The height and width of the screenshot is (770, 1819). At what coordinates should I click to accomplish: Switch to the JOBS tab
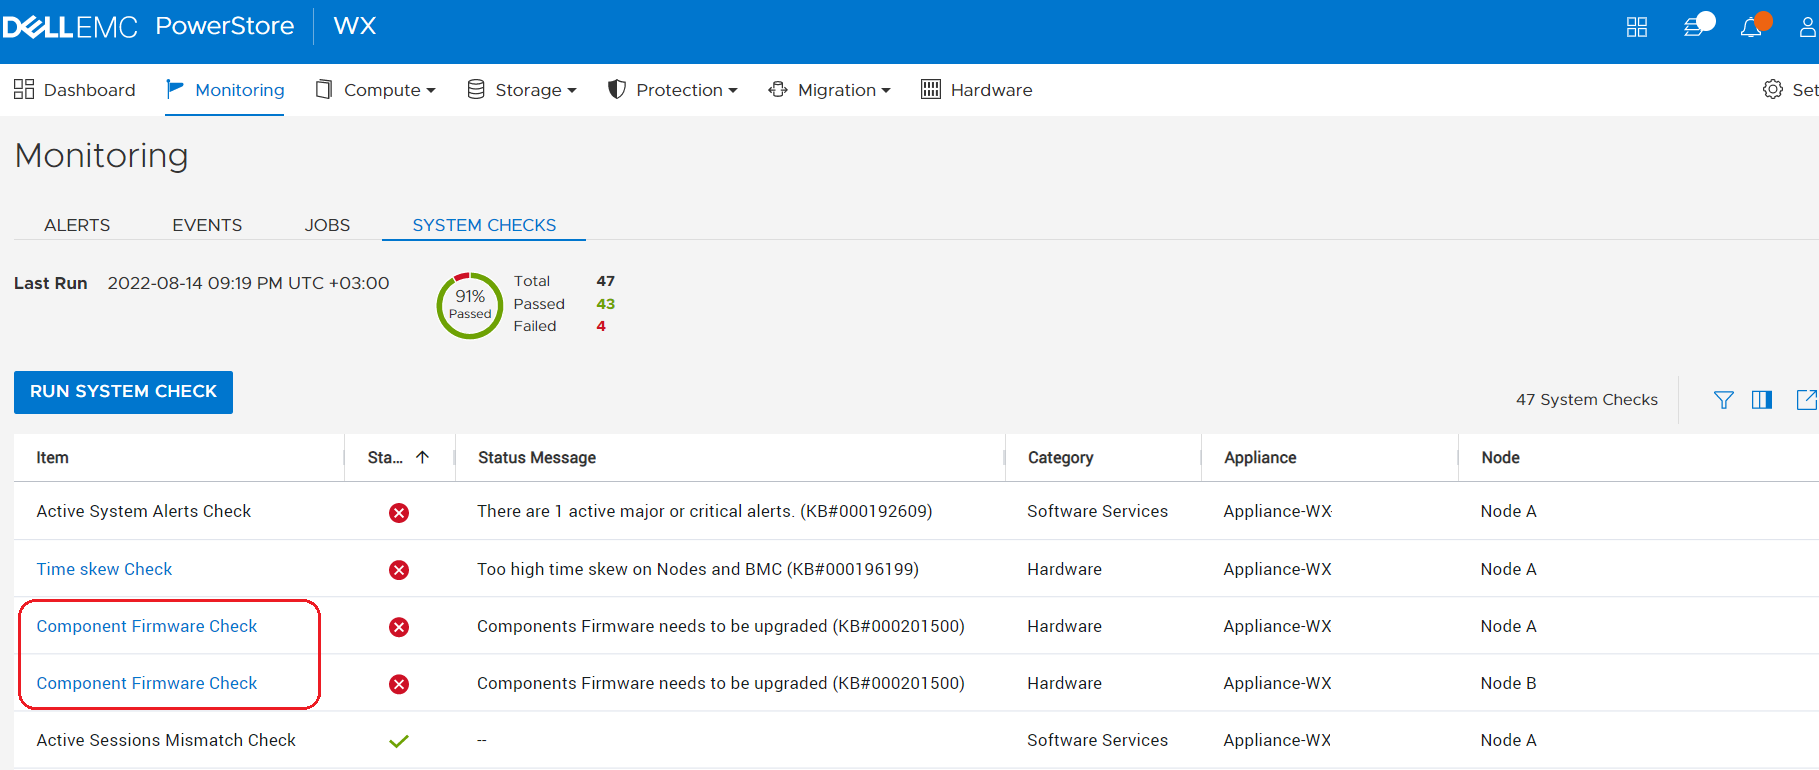[x=327, y=225]
